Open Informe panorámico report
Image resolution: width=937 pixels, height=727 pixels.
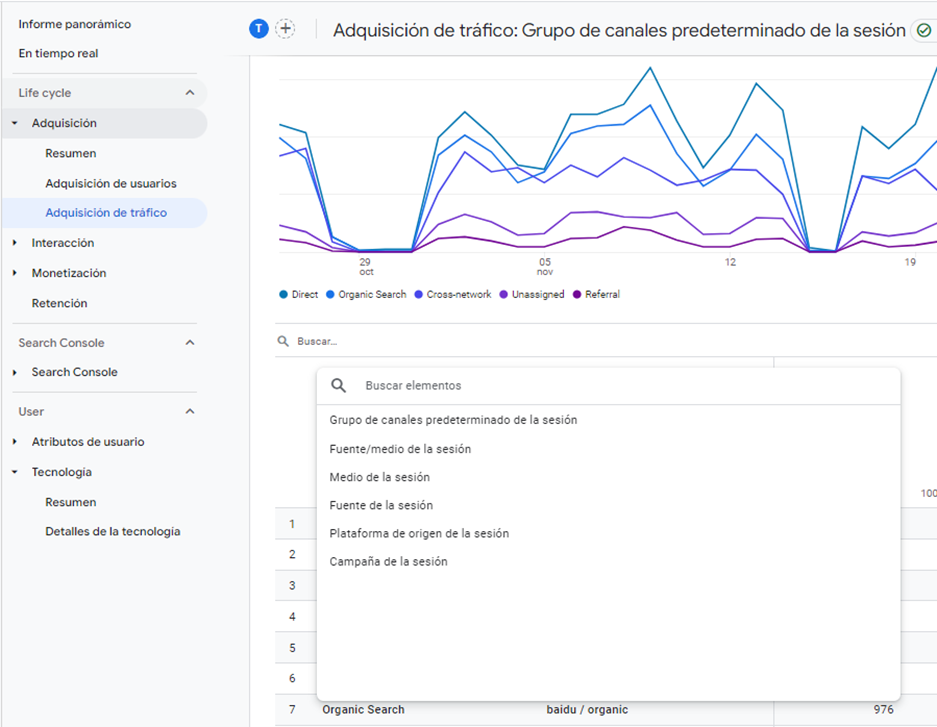click(74, 24)
